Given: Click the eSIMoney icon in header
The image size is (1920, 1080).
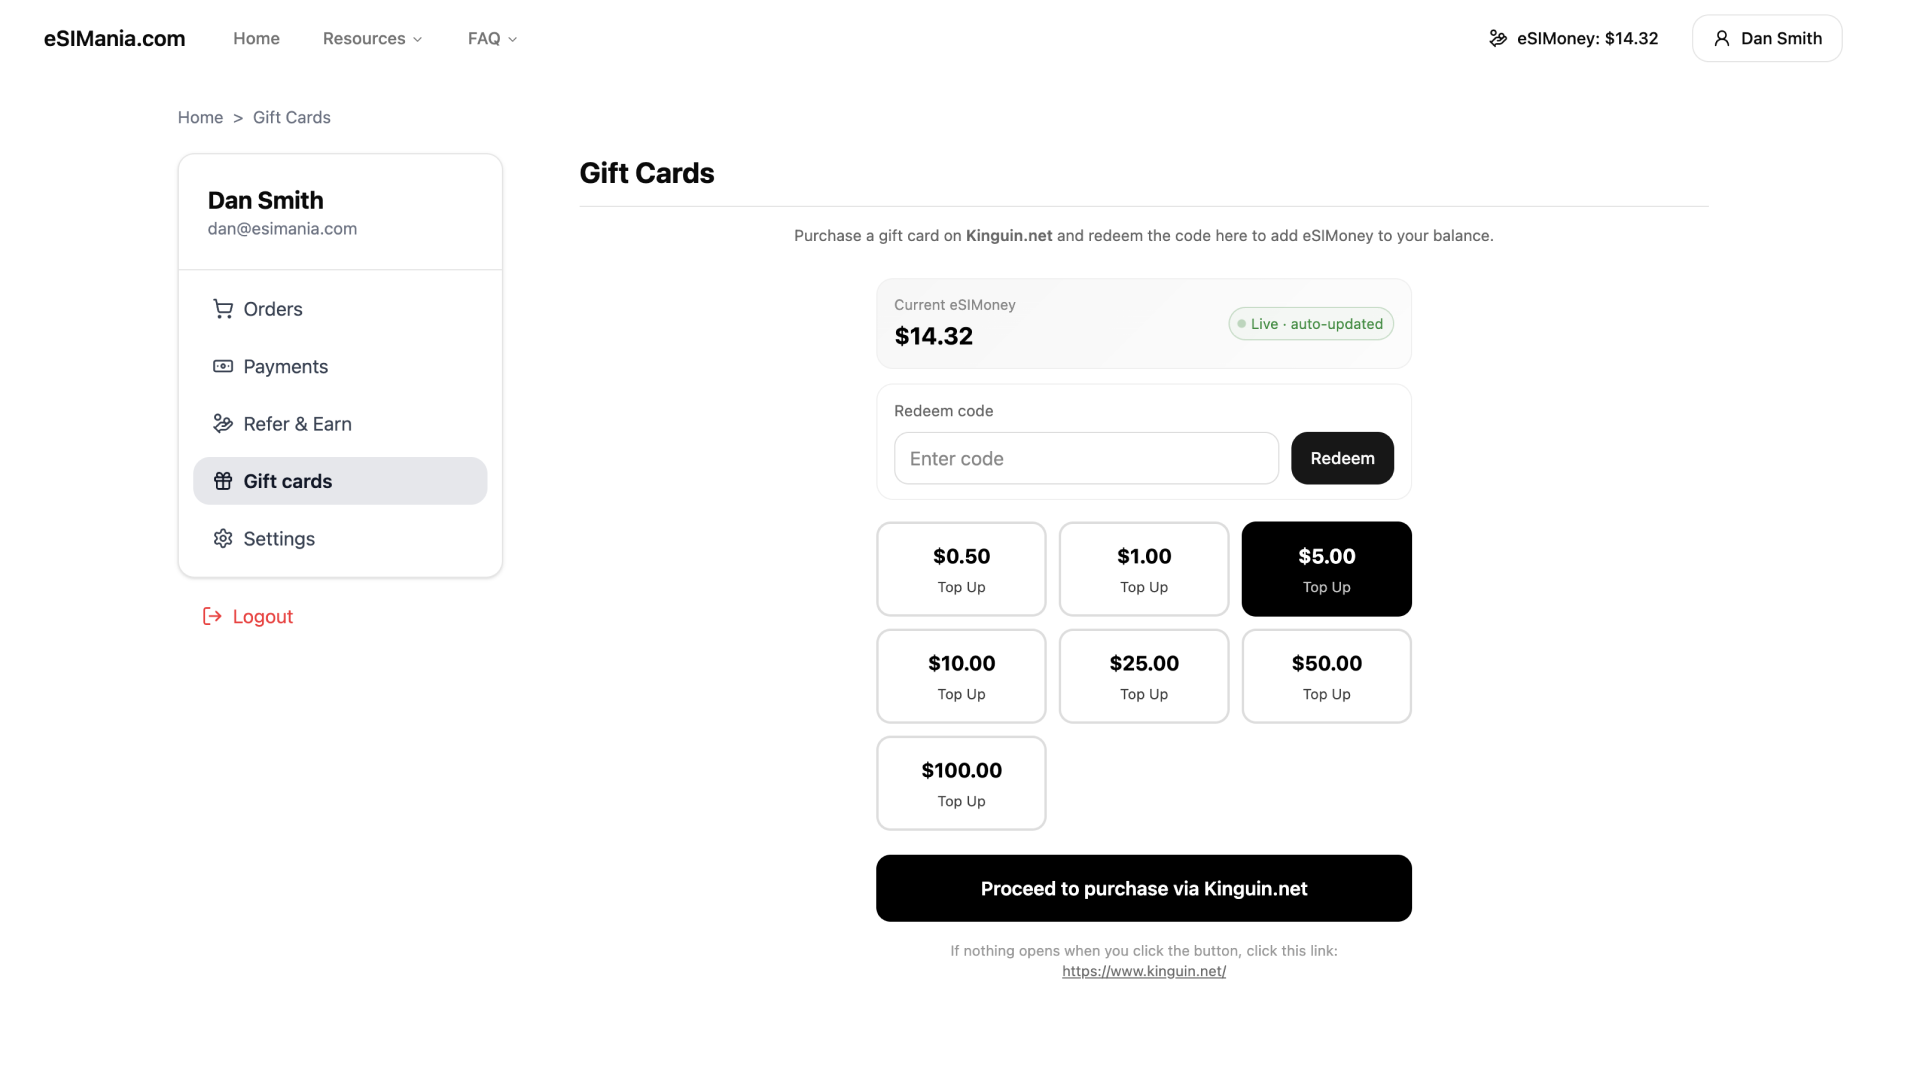Looking at the screenshot, I should (1497, 38).
